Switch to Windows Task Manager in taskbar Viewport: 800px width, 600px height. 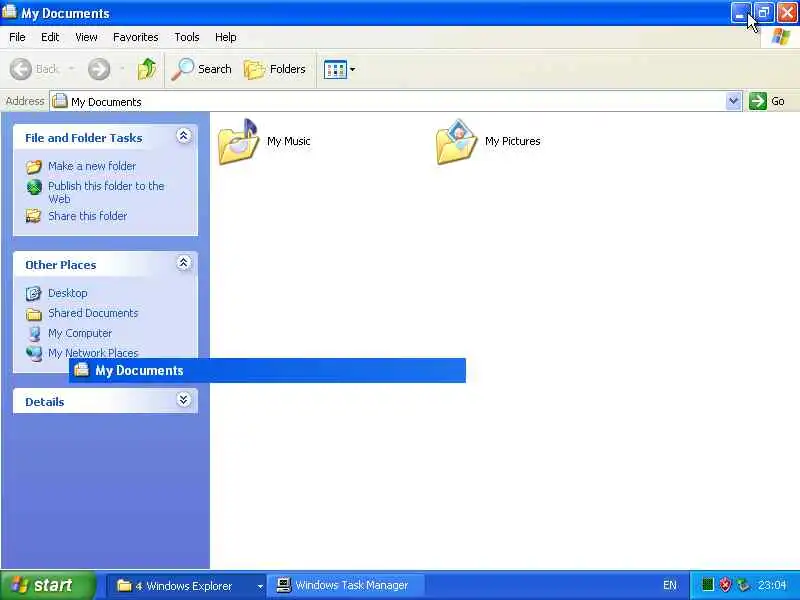click(347, 586)
